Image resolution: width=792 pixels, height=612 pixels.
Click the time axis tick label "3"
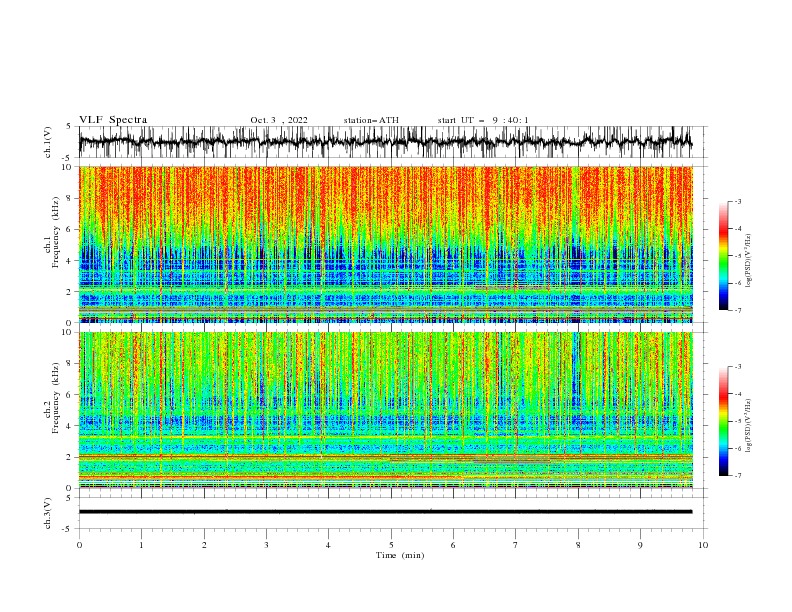(266, 545)
